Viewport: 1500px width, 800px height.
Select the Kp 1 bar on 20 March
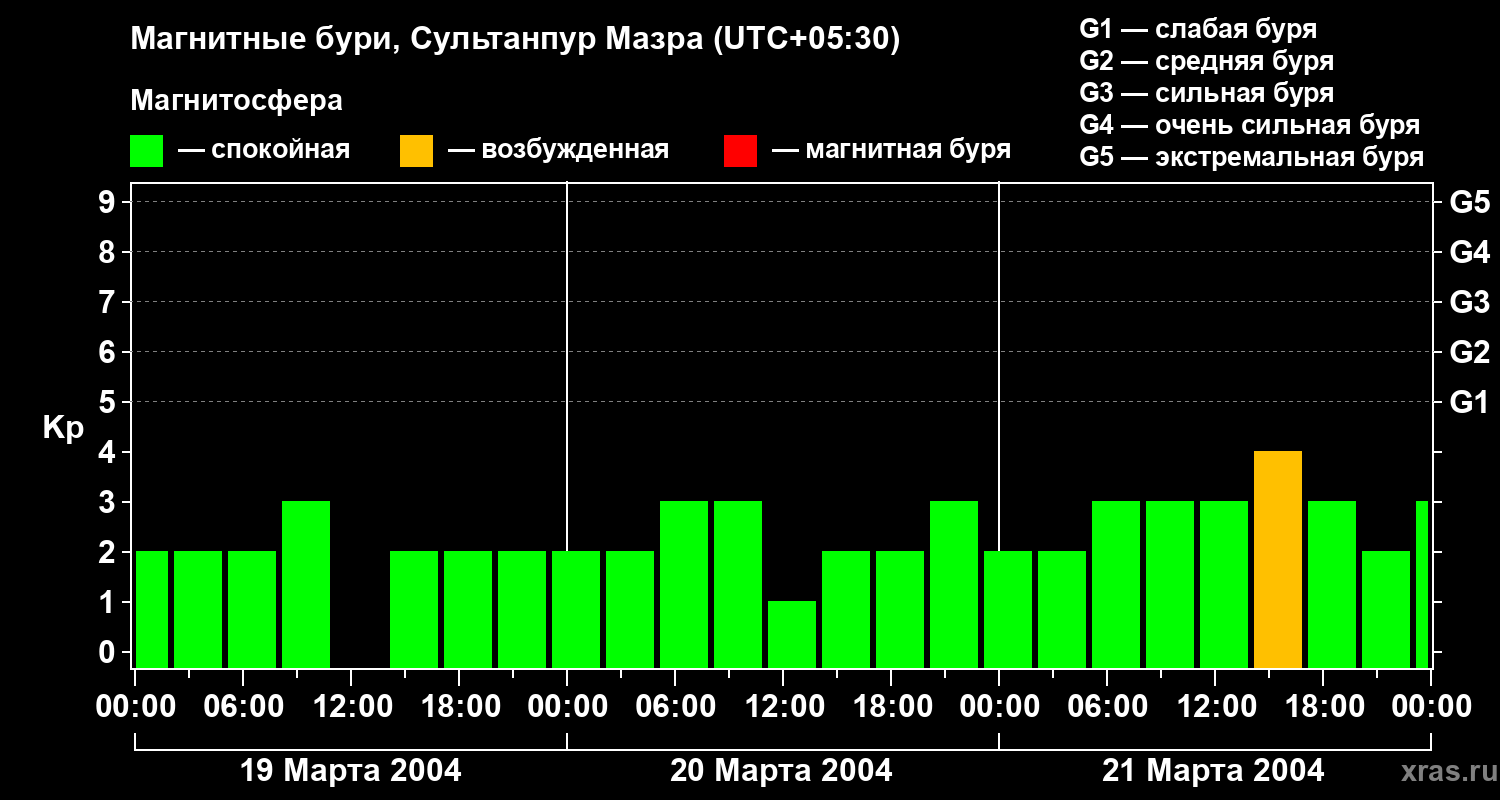pos(792,635)
